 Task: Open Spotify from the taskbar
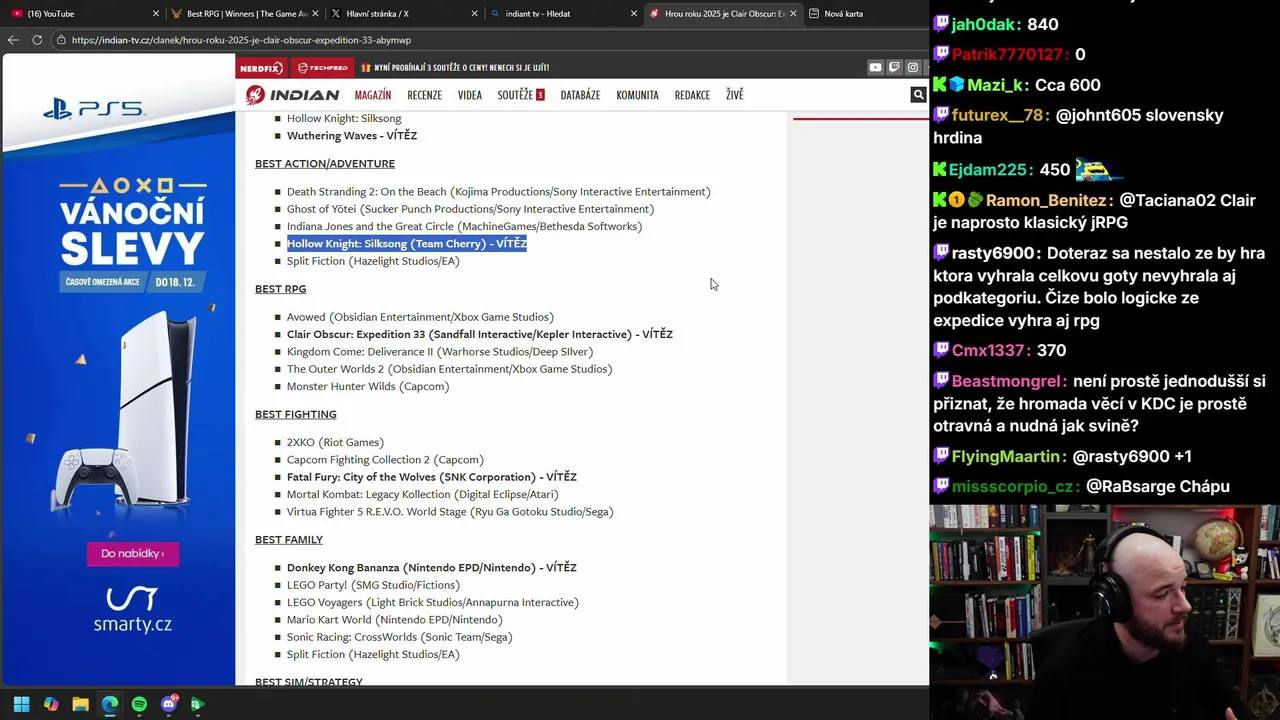pos(139,704)
